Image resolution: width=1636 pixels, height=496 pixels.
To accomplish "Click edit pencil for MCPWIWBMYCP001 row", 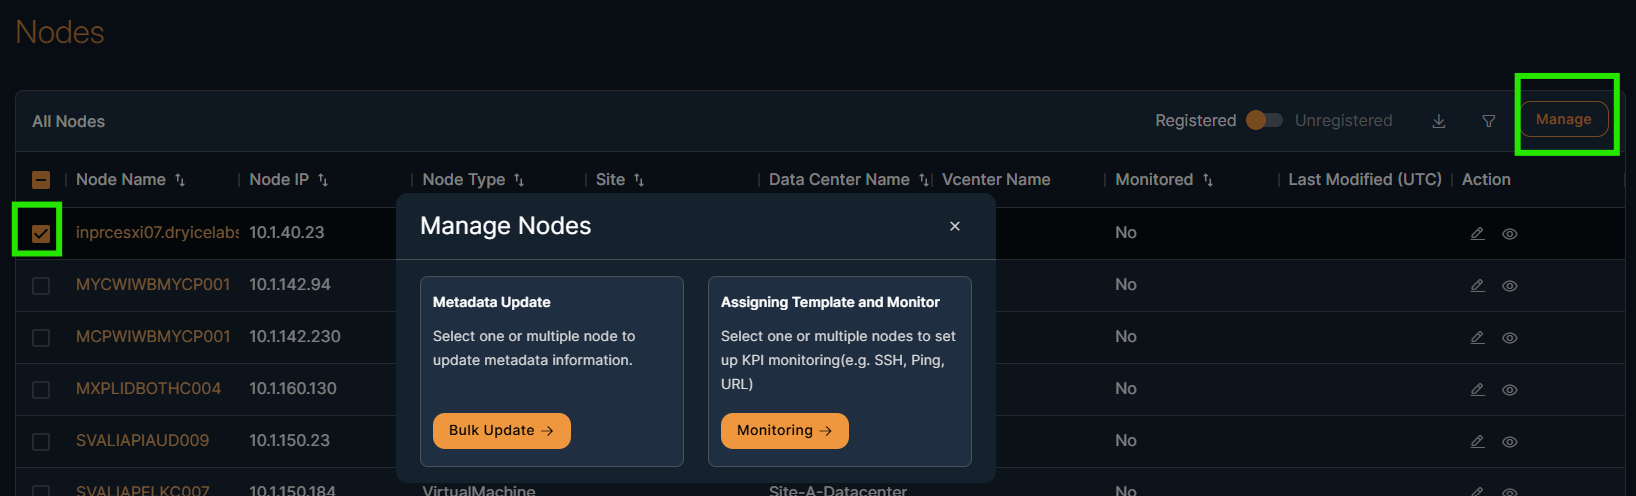I will pyautogui.click(x=1477, y=337).
